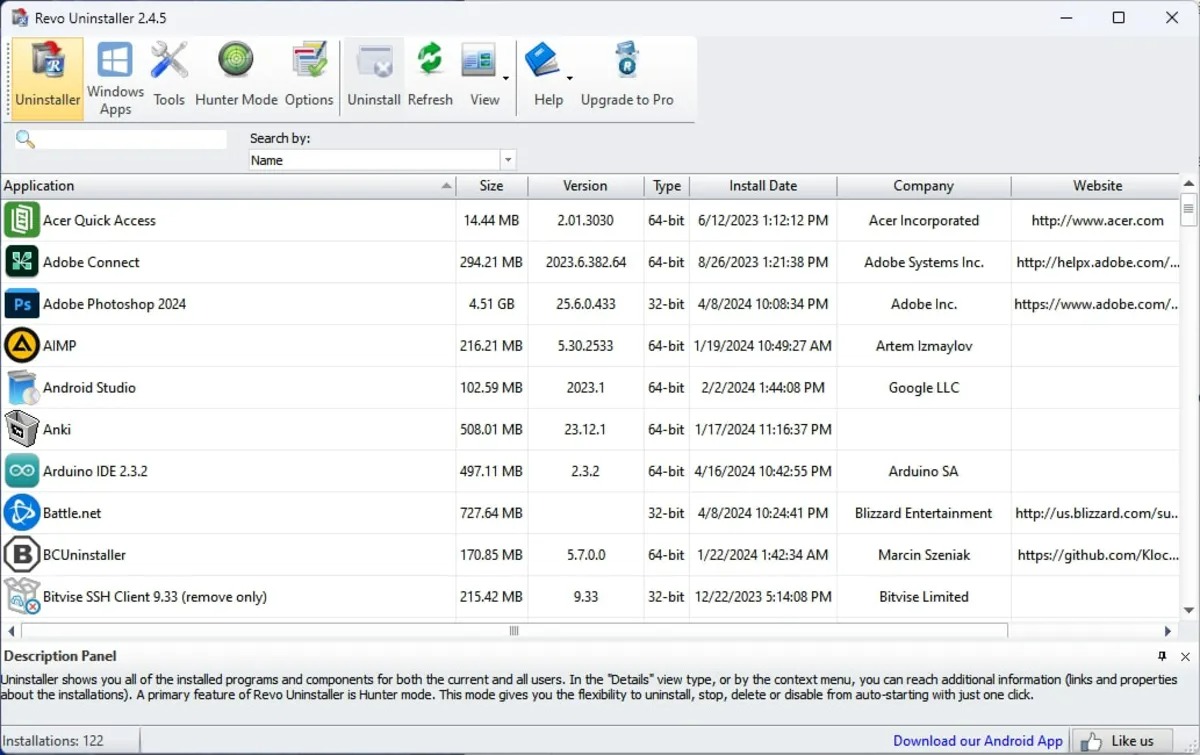Sort by Application column header
This screenshot has width=1200, height=755.
click(228, 186)
